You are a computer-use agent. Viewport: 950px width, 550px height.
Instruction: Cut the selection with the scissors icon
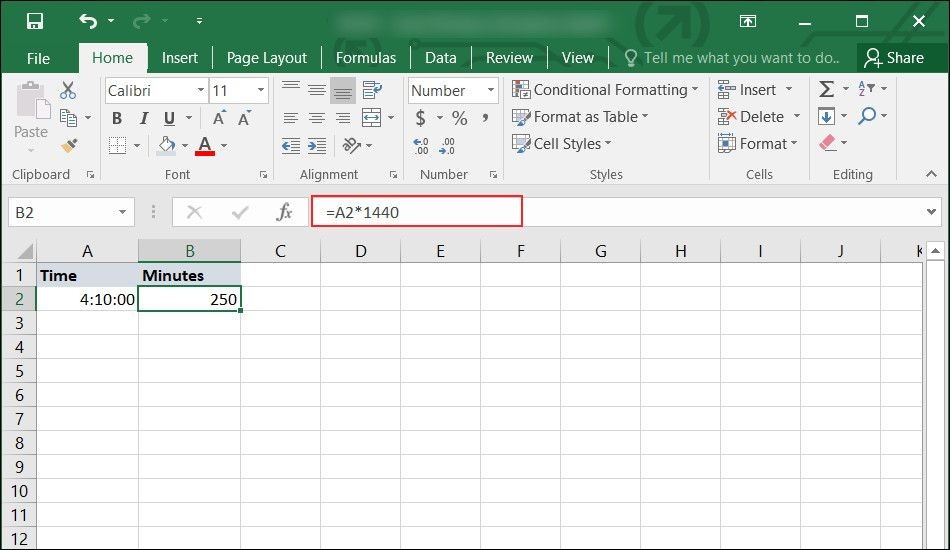(68, 90)
